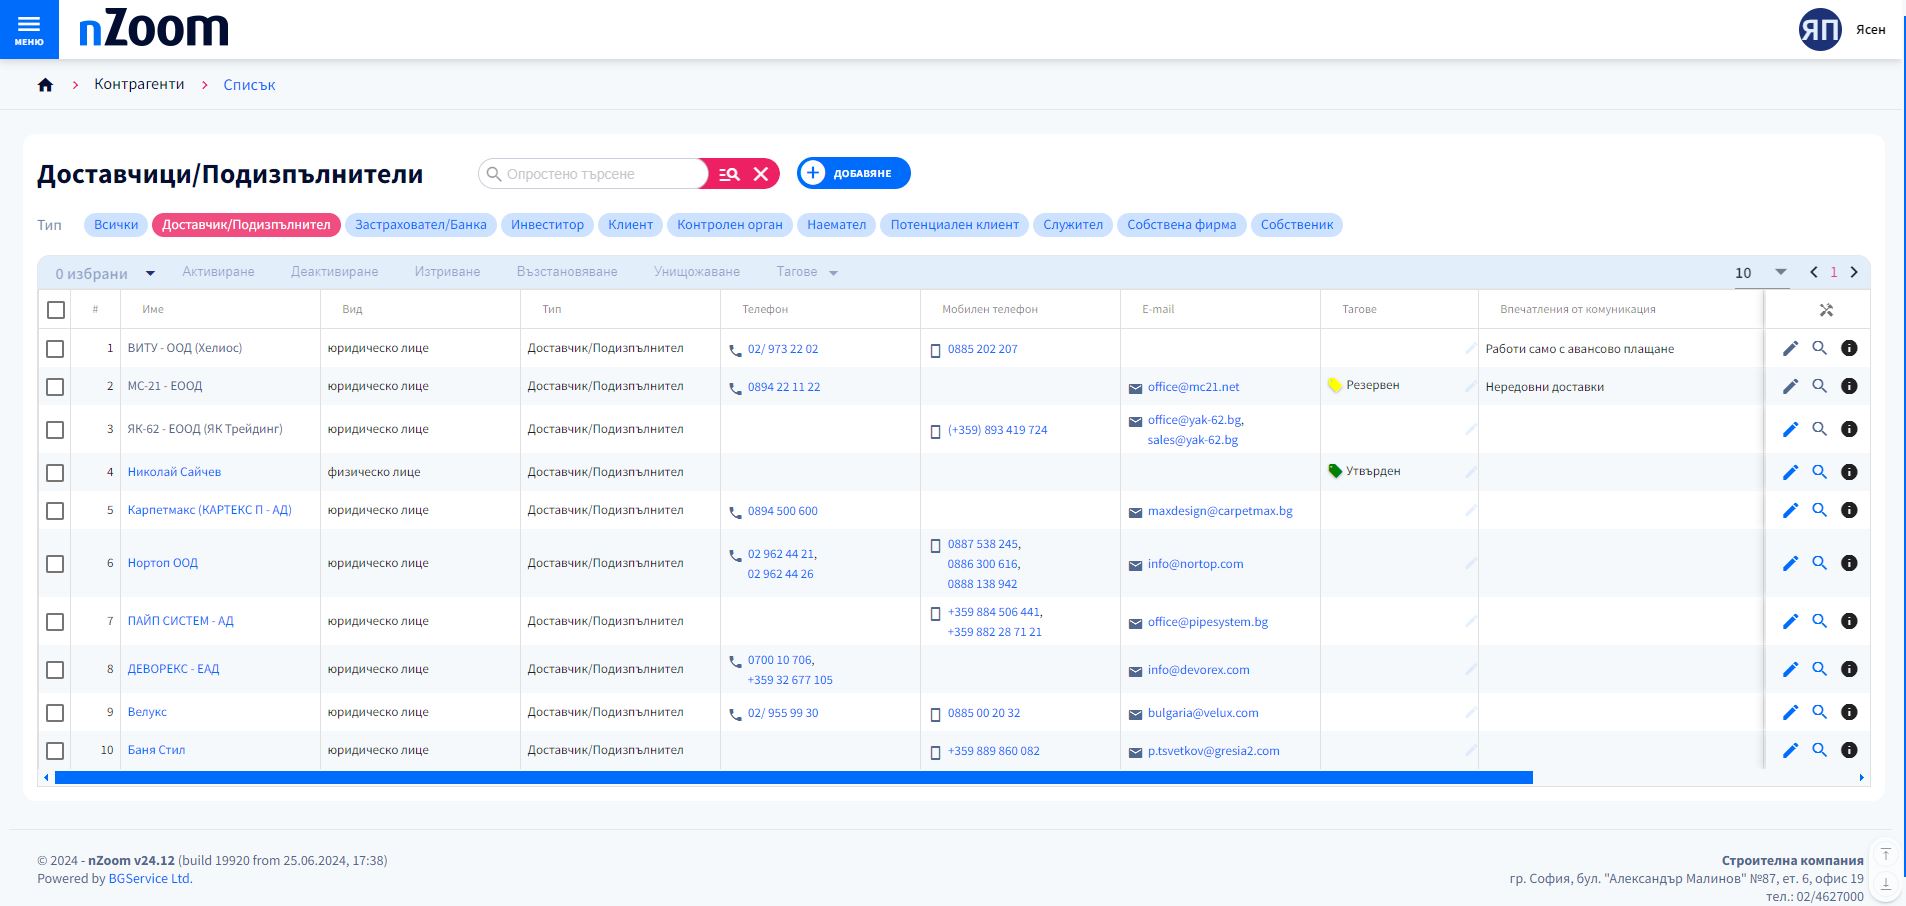Click green Утвърден tag icon
1906x906 pixels.
[x=1334, y=471]
